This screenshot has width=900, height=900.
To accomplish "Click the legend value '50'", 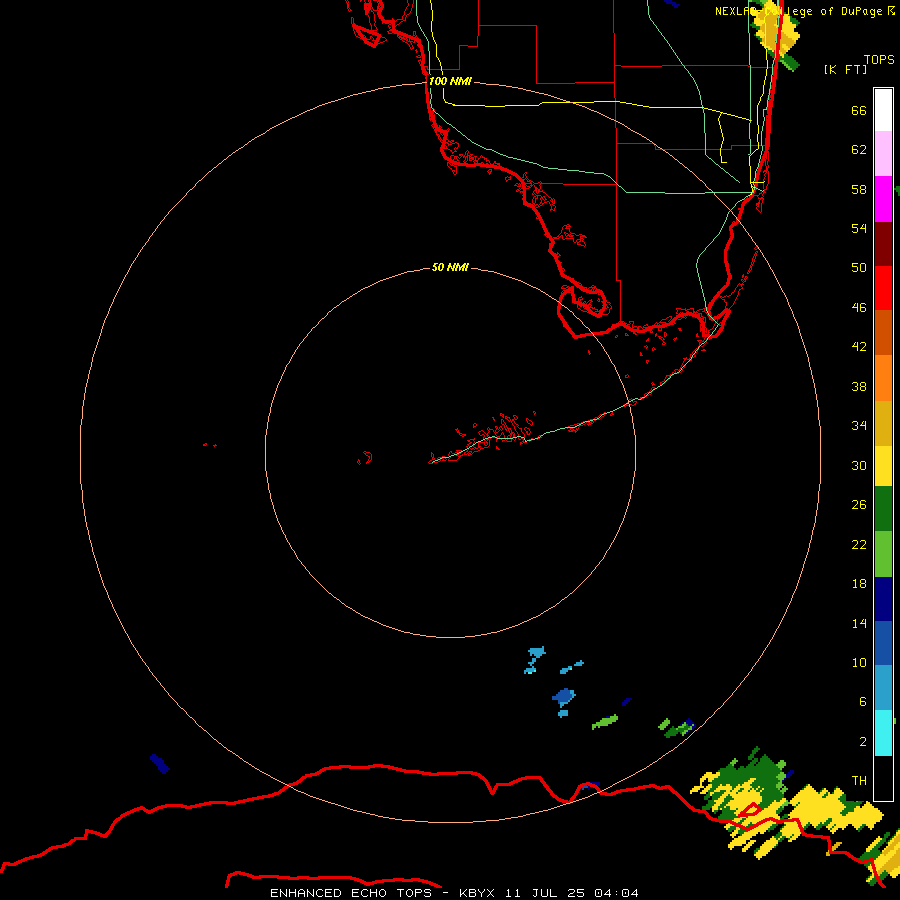I will (x=859, y=267).
